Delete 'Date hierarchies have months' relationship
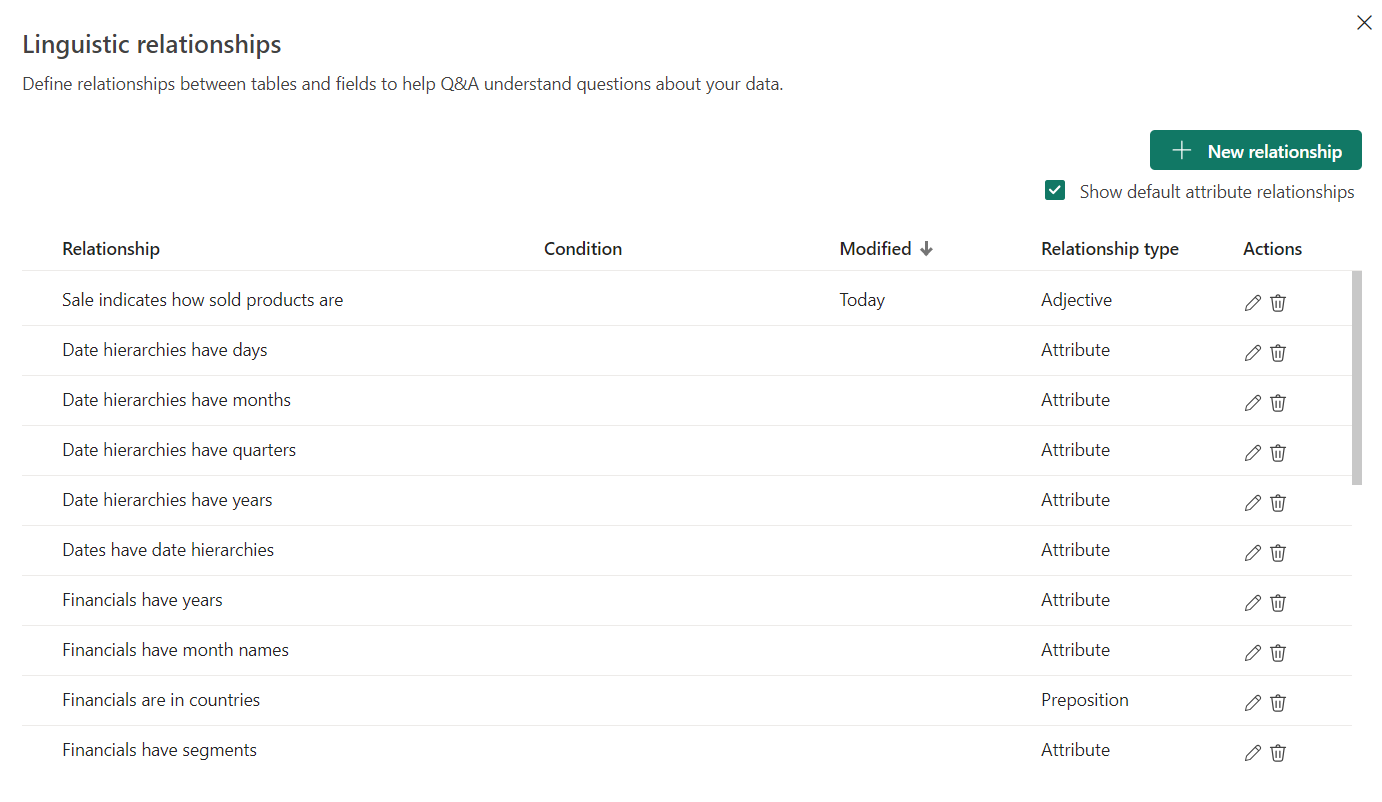This screenshot has width=1382, height=802. pos(1278,403)
